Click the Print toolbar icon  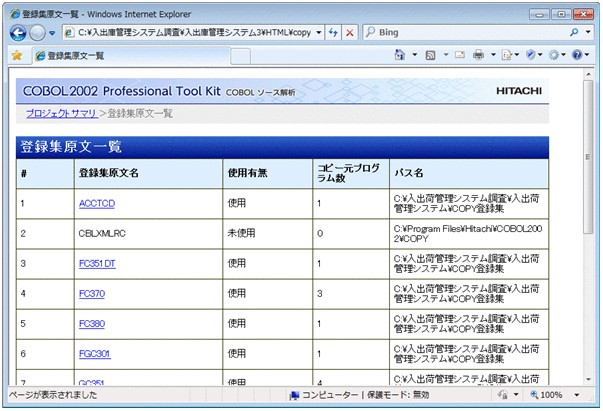click(479, 55)
